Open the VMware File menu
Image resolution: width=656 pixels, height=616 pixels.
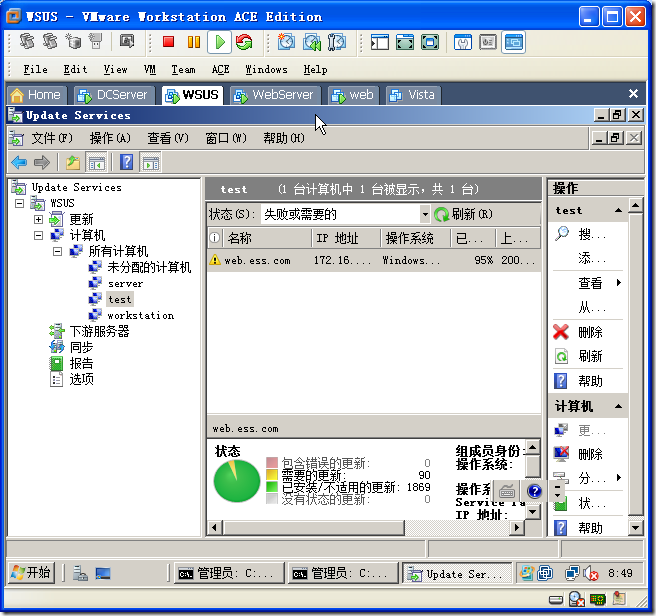point(36,69)
